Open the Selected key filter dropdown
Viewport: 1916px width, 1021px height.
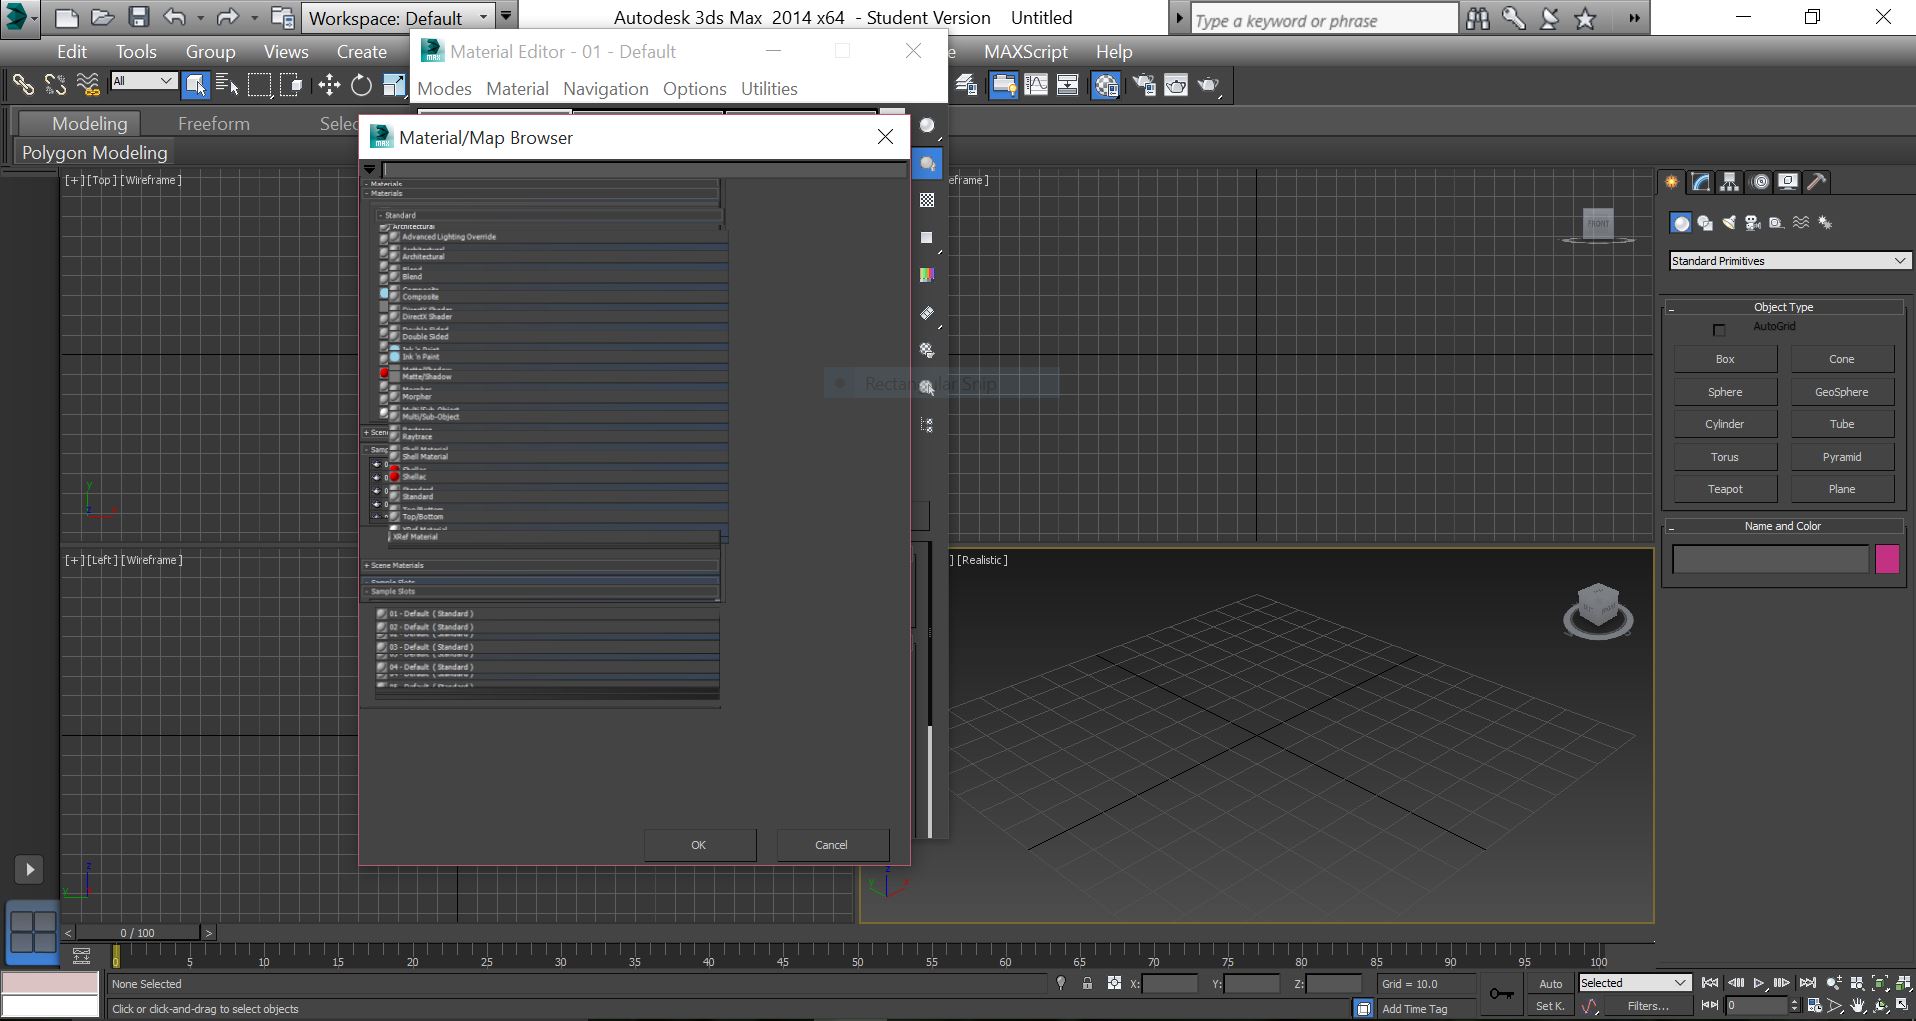tap(1634, 983)
